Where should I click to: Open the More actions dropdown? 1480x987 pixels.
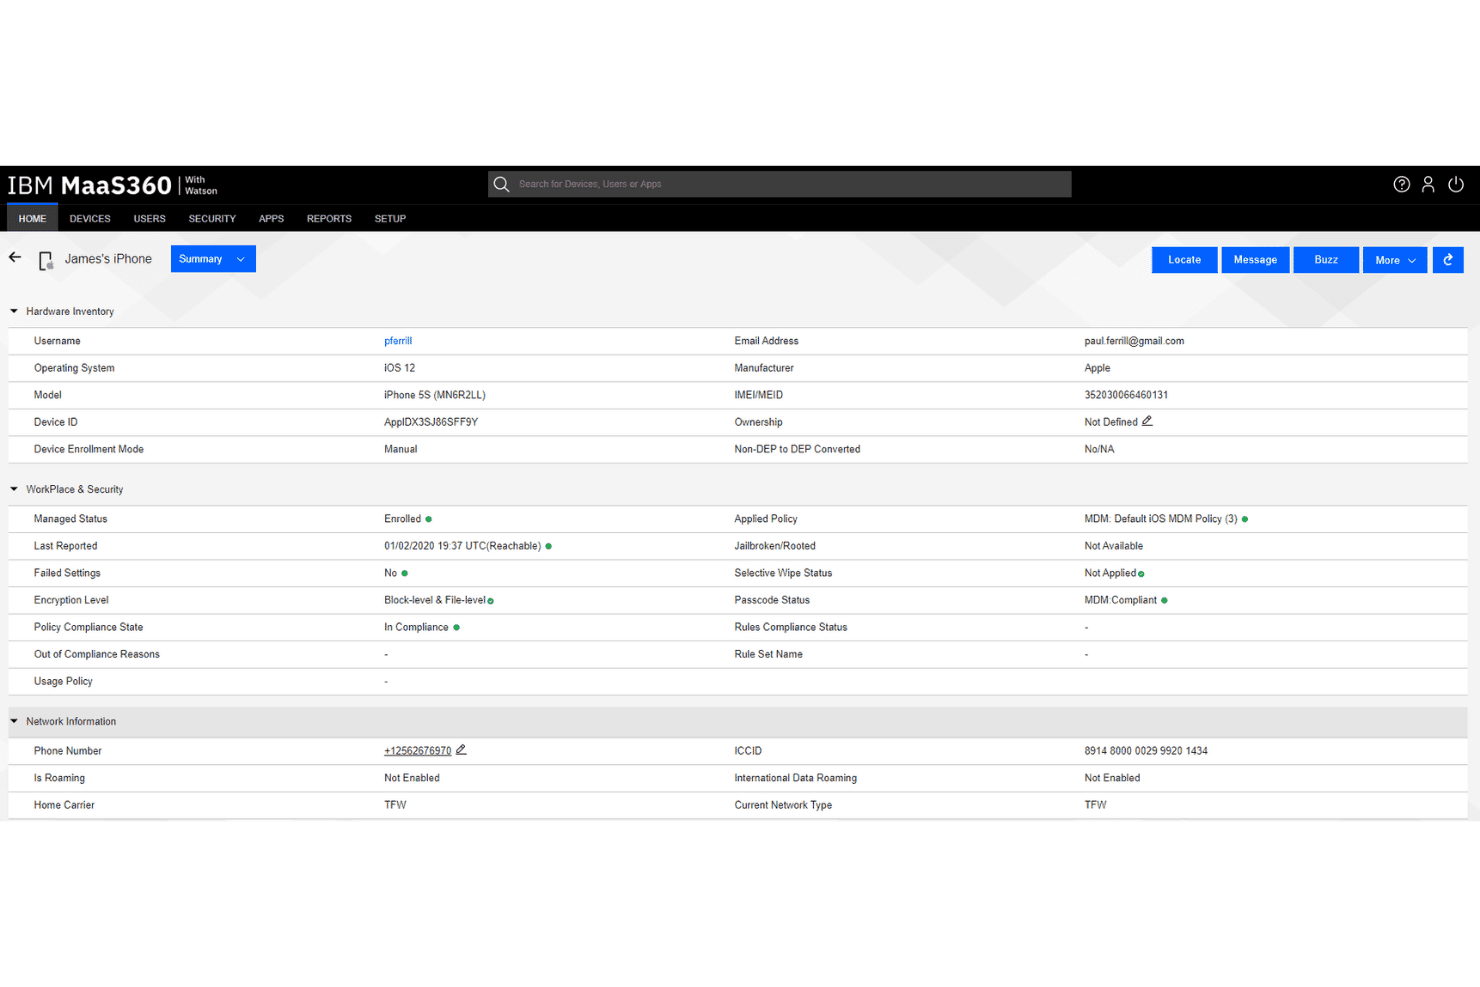[1395, 260]
